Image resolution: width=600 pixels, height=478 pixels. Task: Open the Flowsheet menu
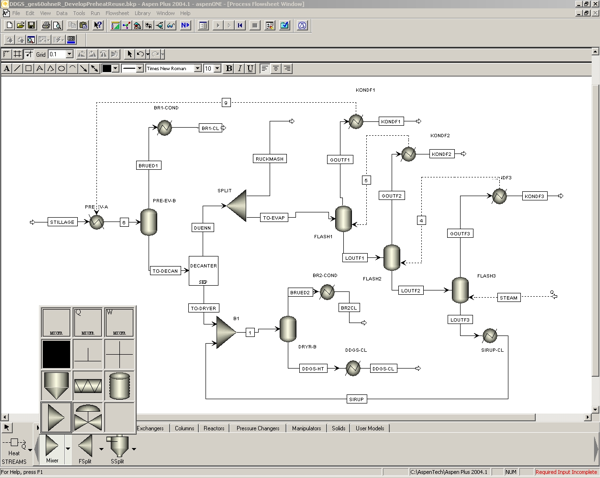tap(117, 13)
